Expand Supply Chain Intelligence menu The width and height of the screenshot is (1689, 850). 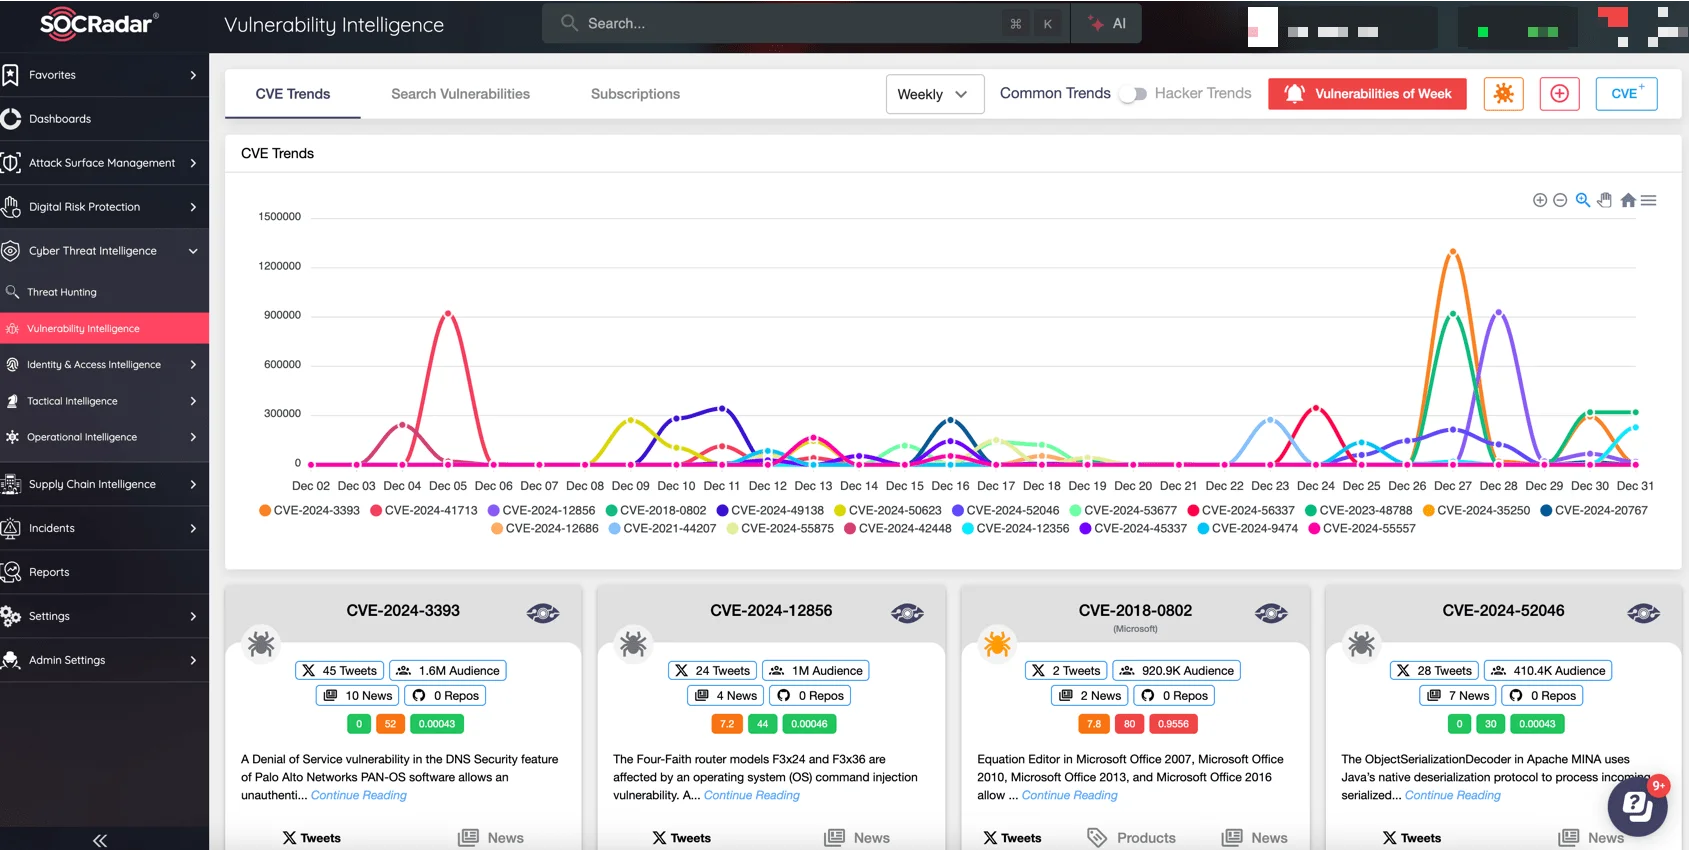(x=104, y=484)
